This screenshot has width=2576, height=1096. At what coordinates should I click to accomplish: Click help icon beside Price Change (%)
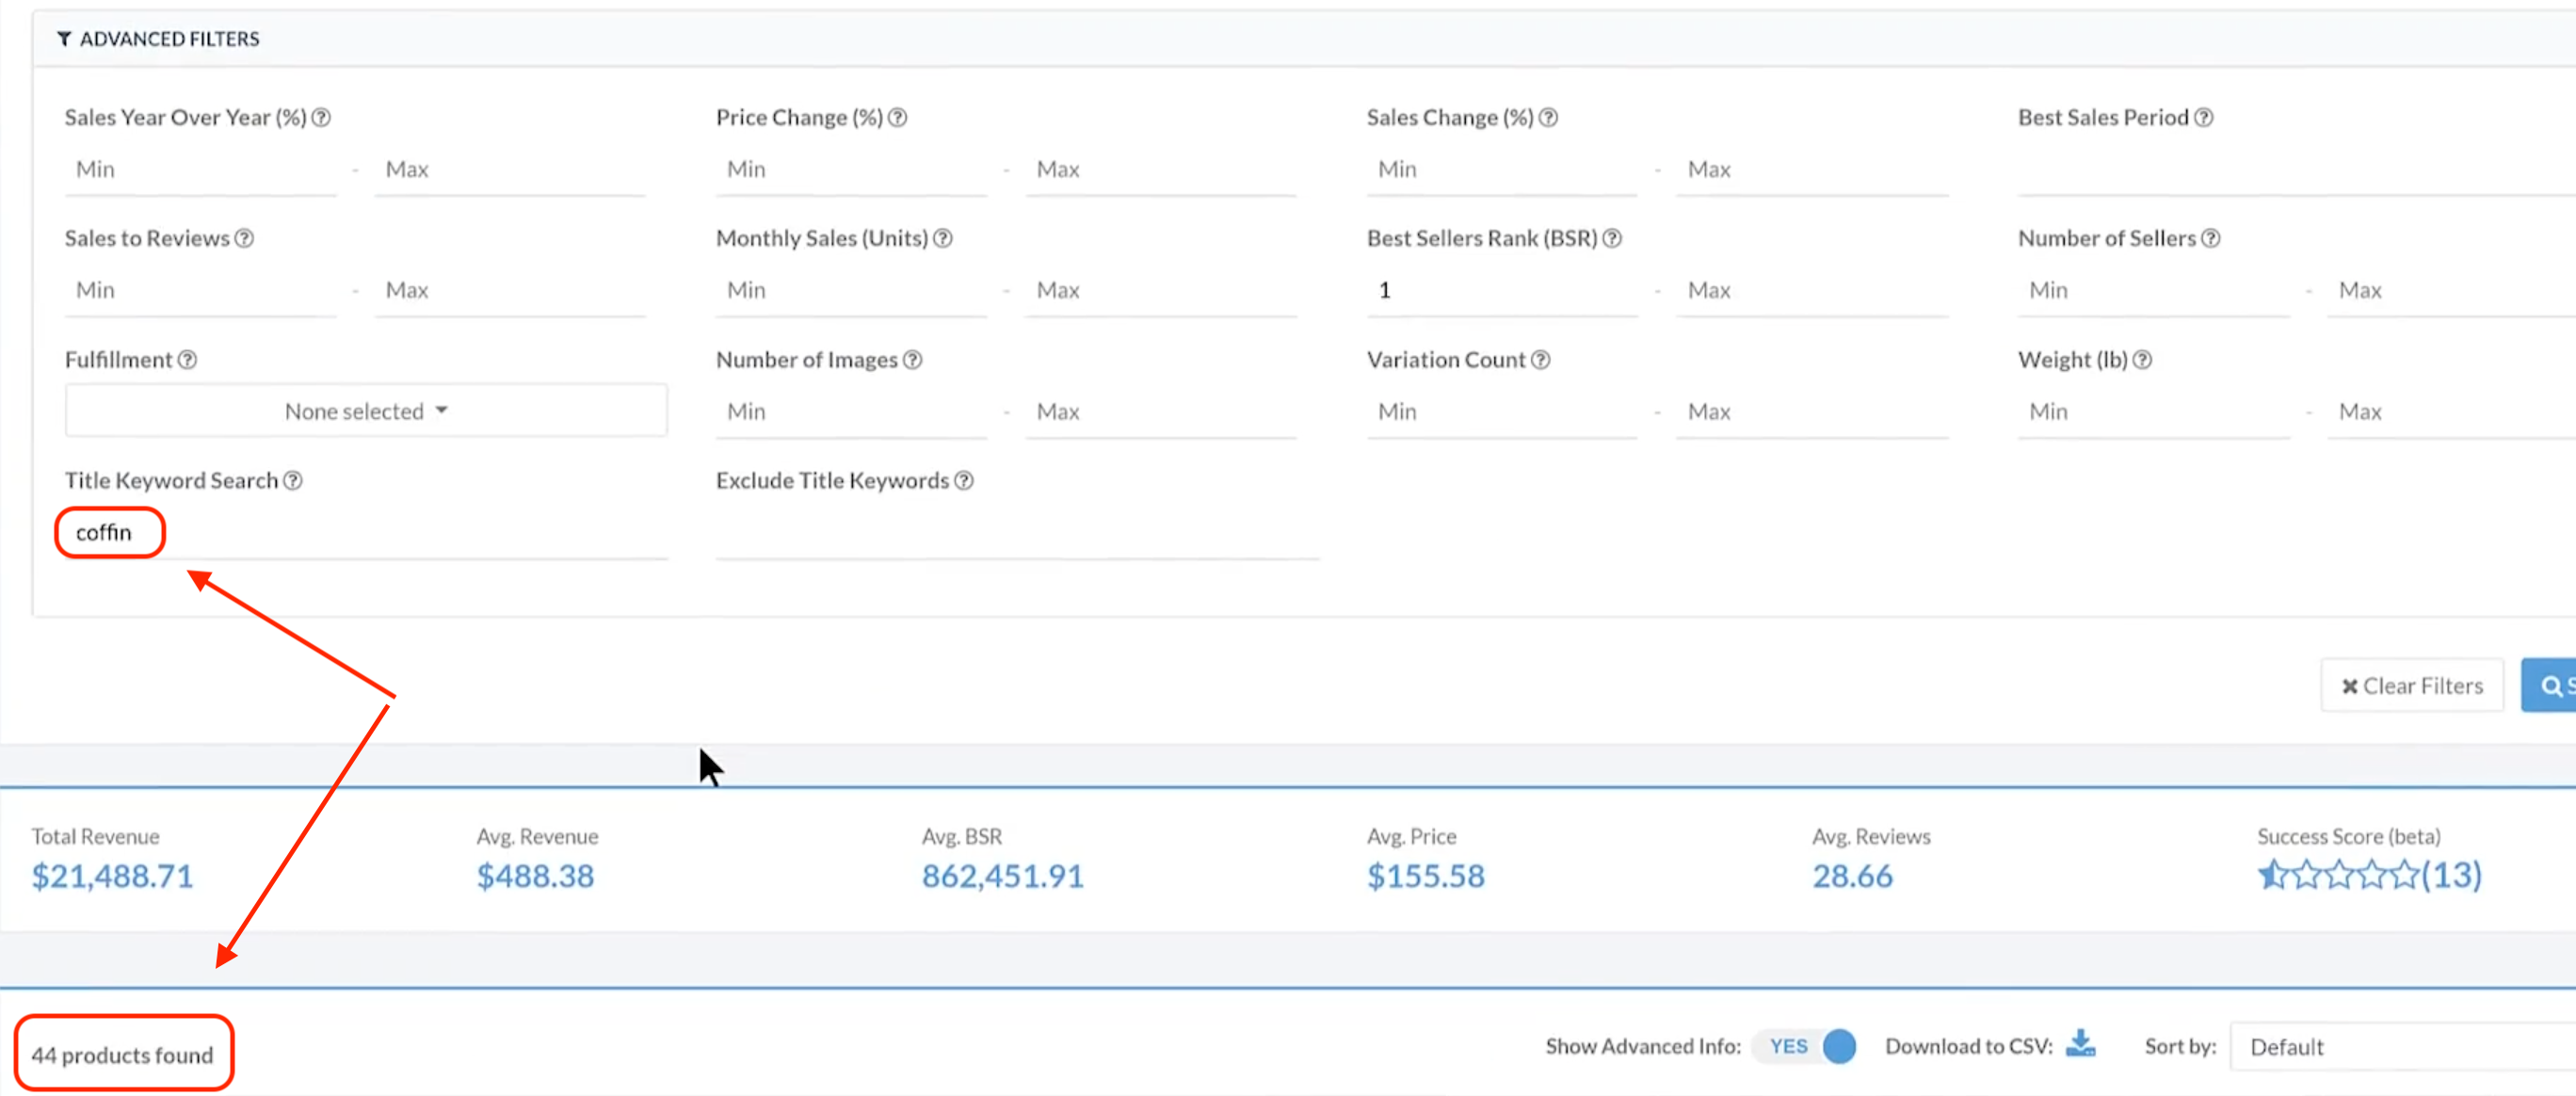(x=898, y=118)
